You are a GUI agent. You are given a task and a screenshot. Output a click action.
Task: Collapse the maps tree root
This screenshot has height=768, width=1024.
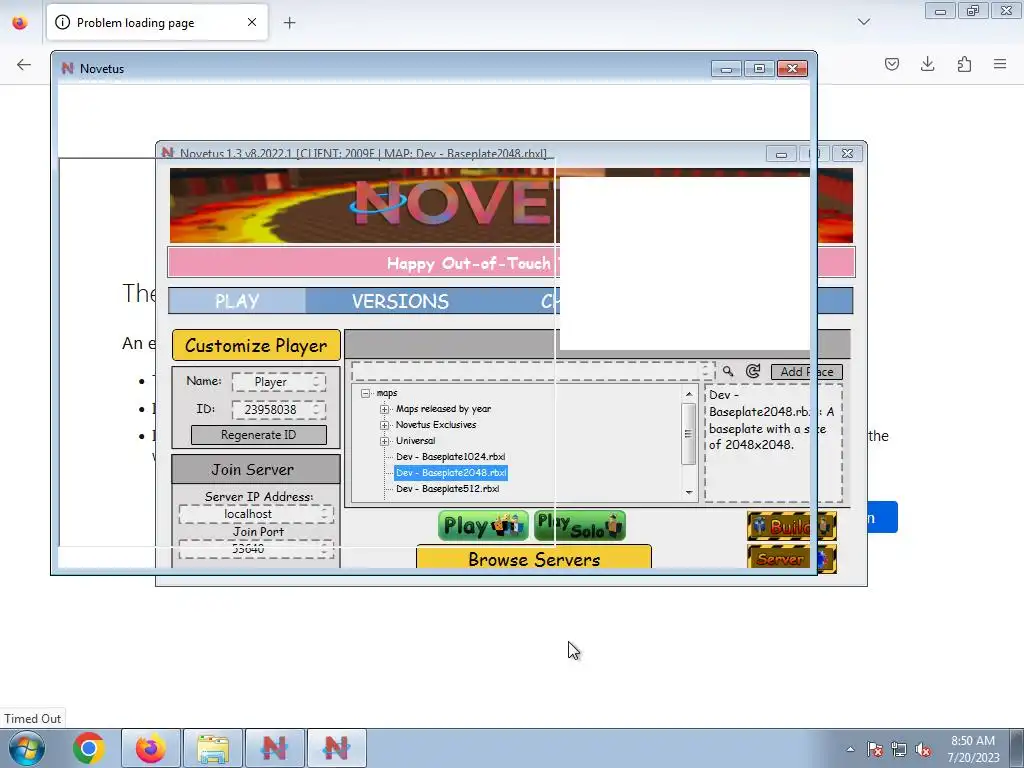point(366,393)
